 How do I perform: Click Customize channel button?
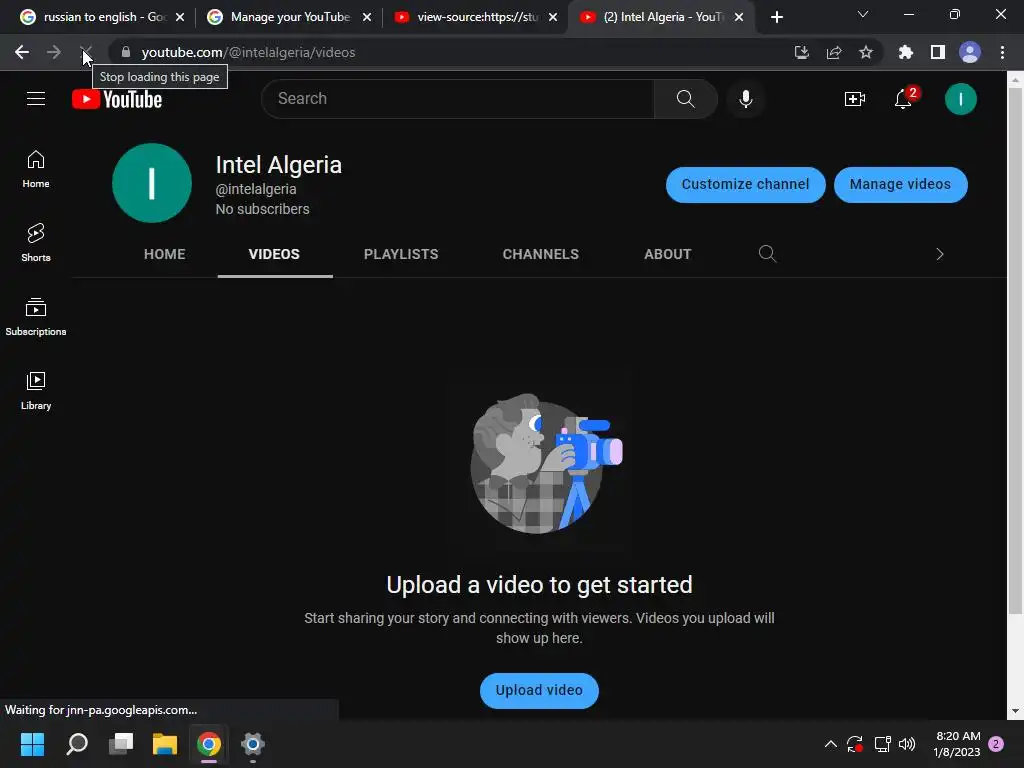tap(745, 184)
